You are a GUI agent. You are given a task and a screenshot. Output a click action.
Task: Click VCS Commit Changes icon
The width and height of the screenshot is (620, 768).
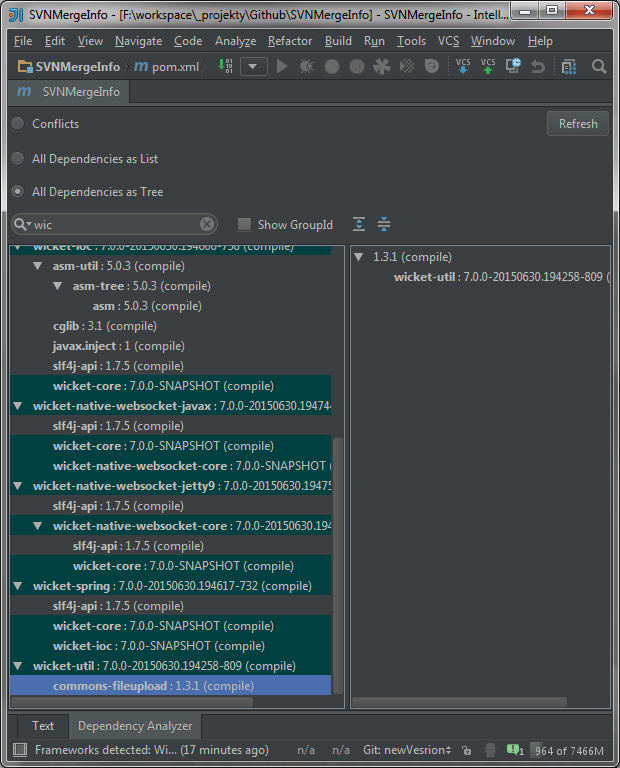tap(488, 66)
